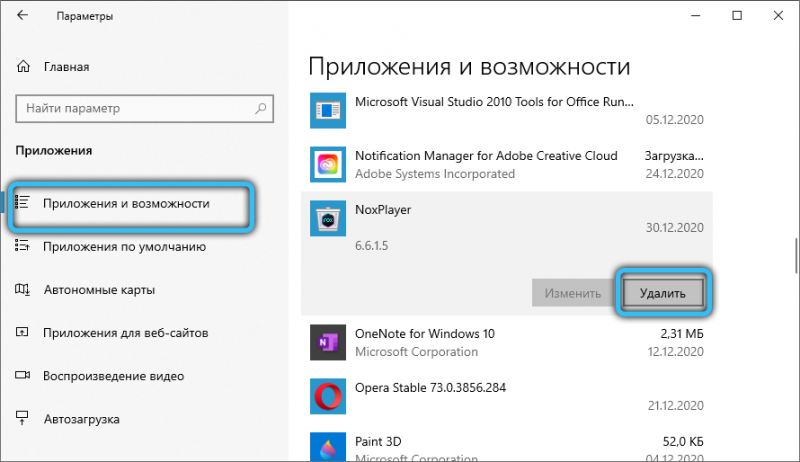Minimize the Параметры window
The height and width of the screenshot is (462, 800).
696,15
